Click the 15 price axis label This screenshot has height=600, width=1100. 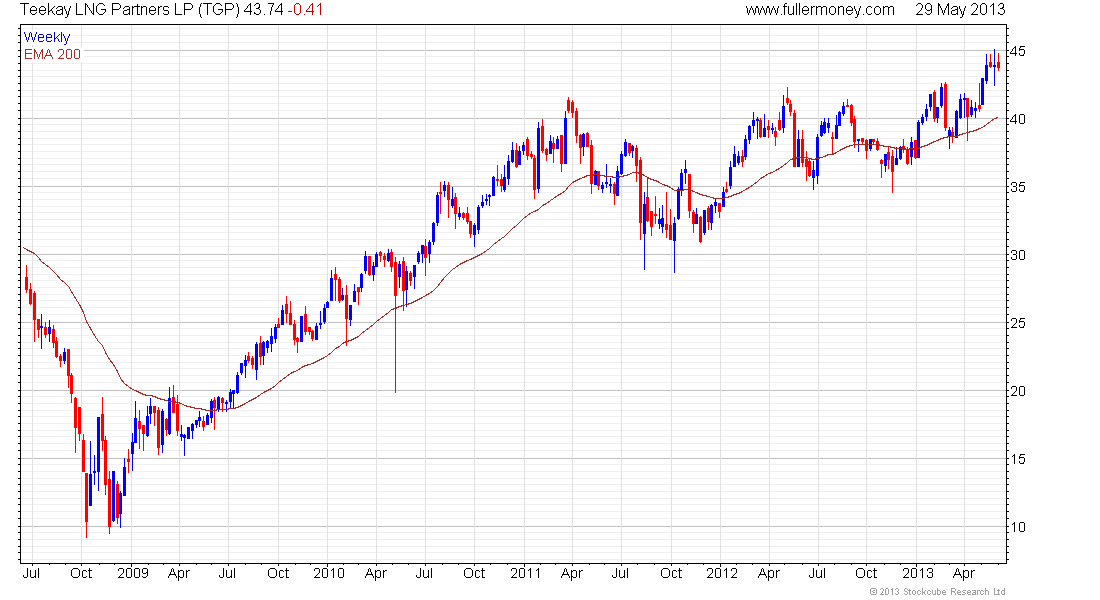[1017, 460]
